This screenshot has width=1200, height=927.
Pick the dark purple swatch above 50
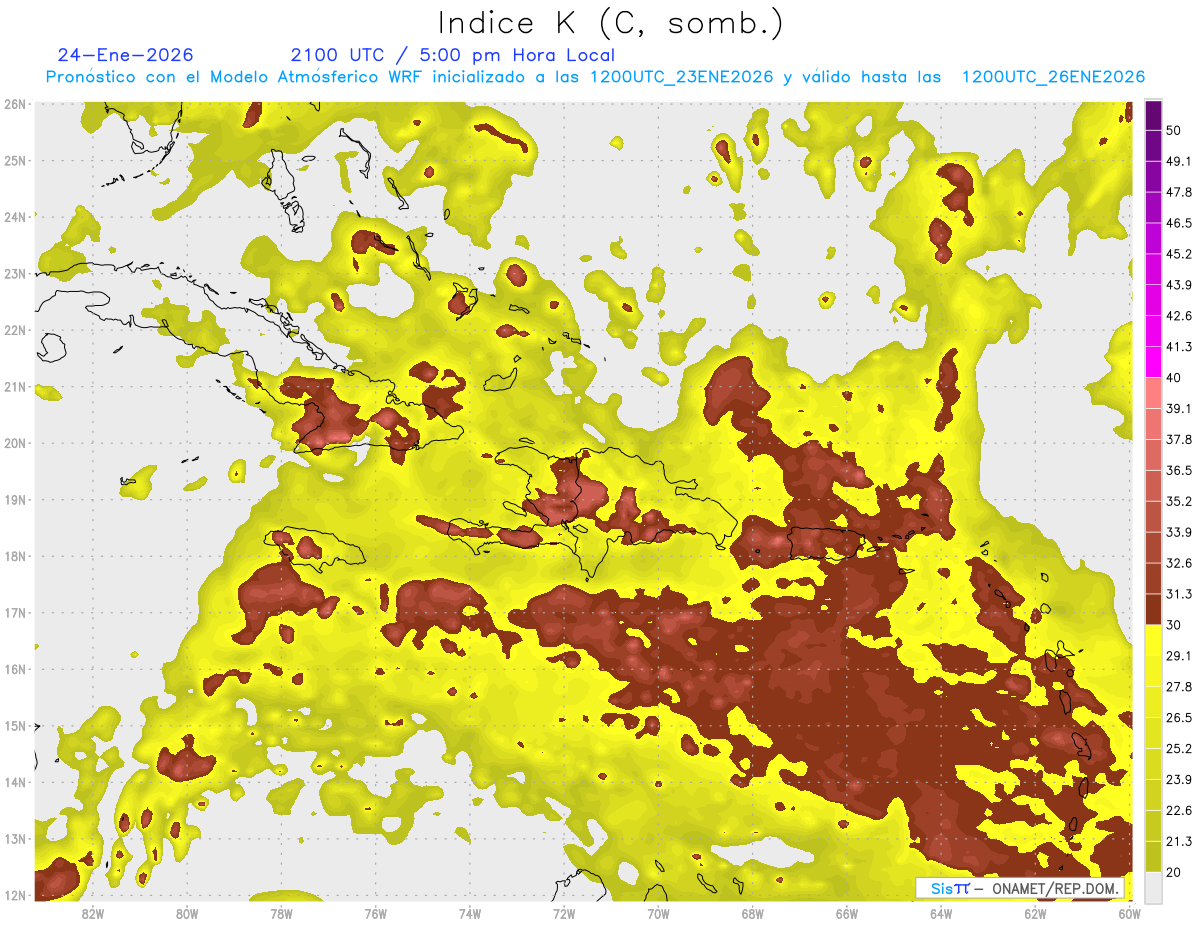coord(1153,116)
